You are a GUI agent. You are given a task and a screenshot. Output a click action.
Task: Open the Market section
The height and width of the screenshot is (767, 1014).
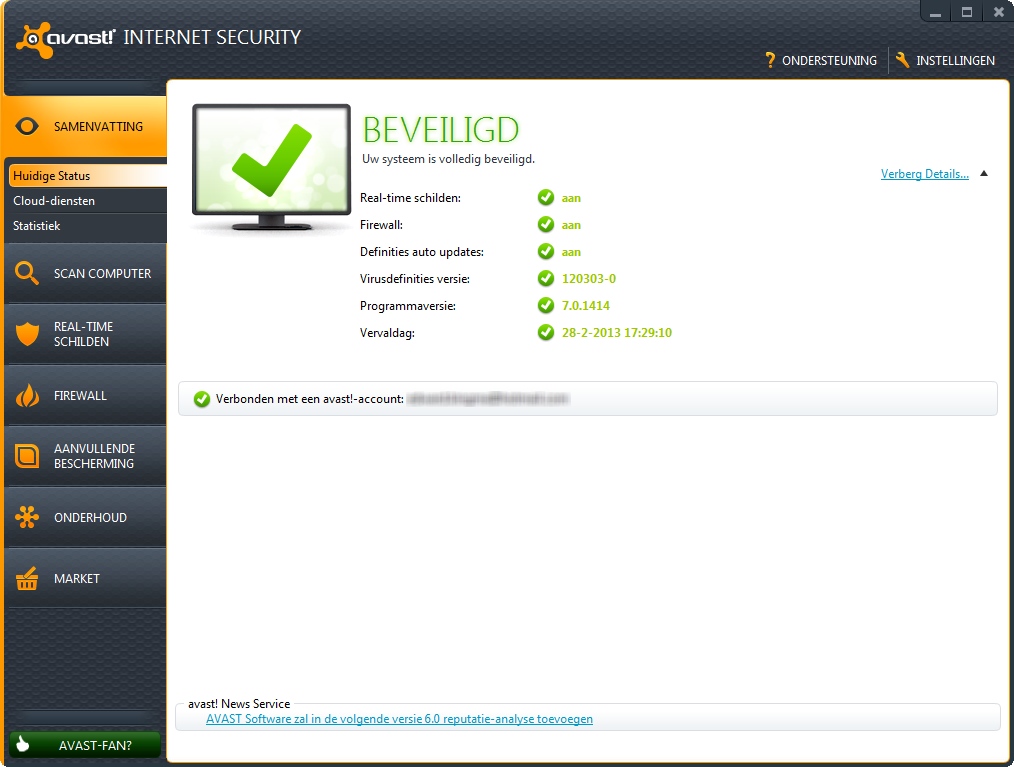tap(85, 578)
